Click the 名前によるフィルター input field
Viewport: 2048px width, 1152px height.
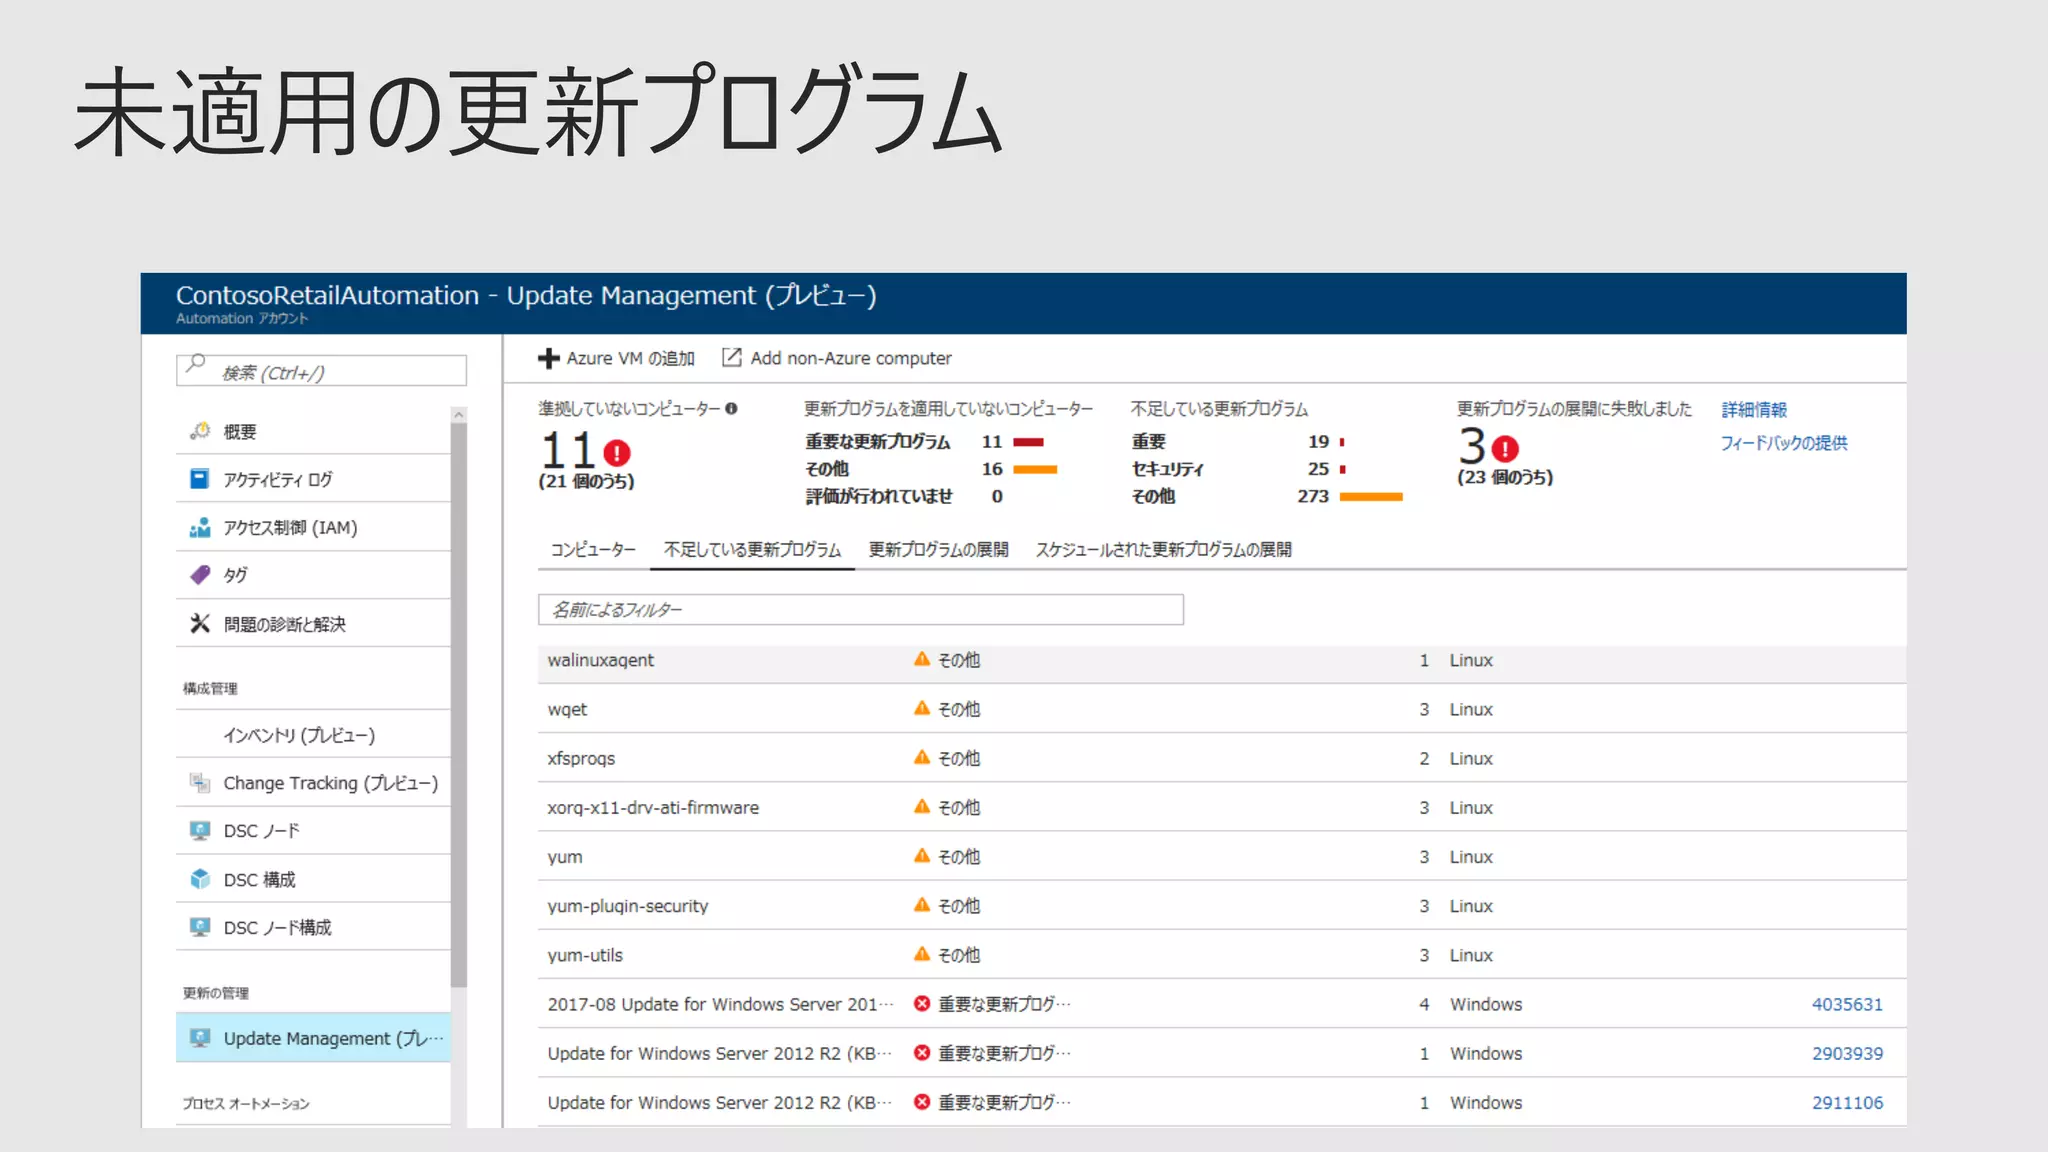[x=860, y=610]
